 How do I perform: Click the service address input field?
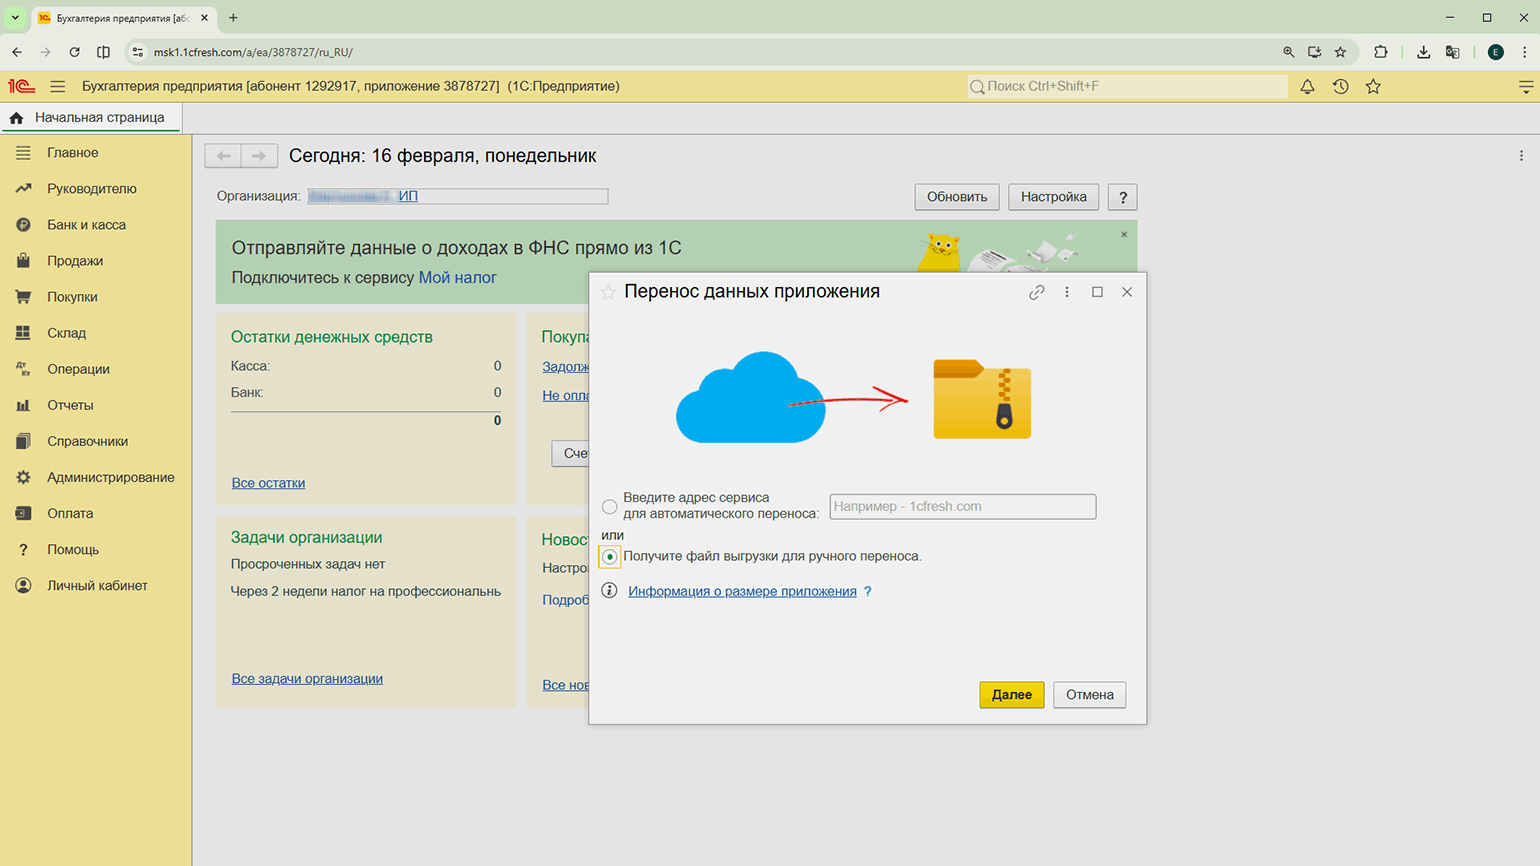(962, 507)
